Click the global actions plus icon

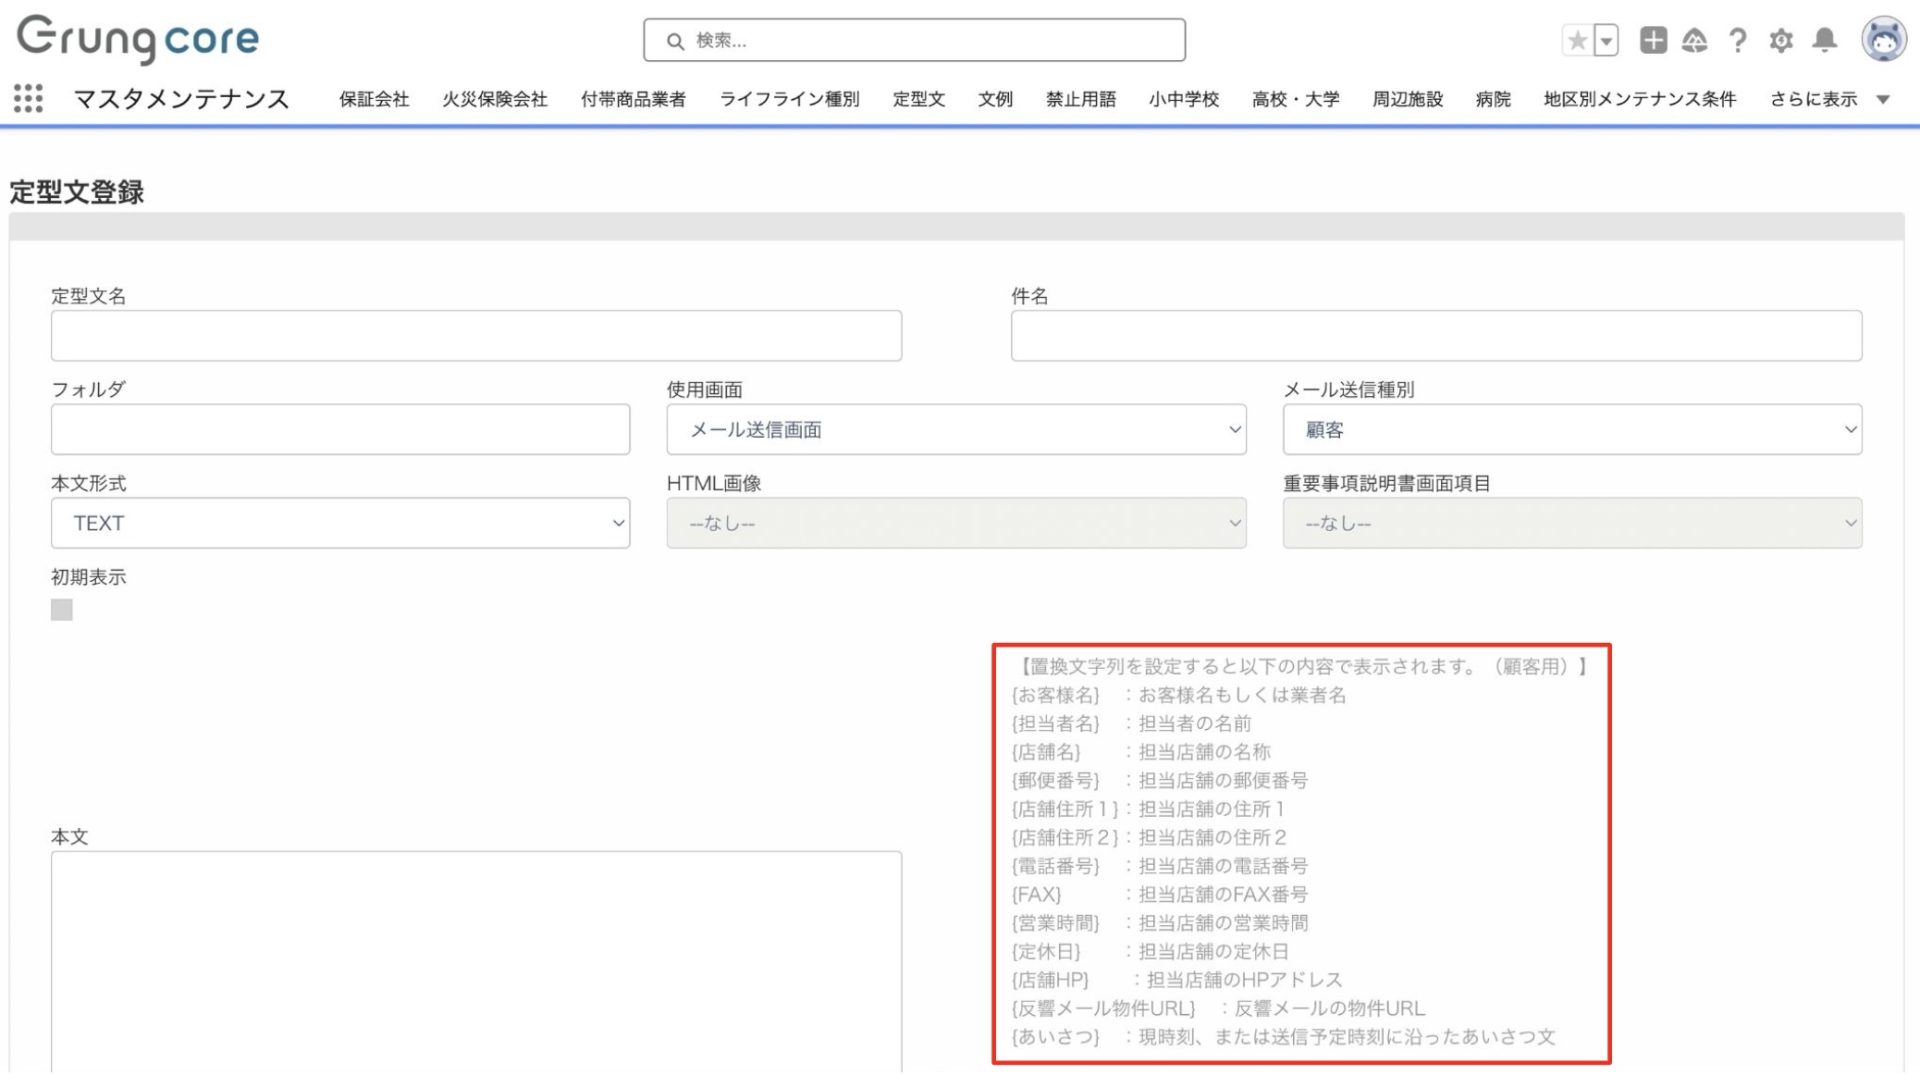pyautogui.click(x=1653, y=40)
